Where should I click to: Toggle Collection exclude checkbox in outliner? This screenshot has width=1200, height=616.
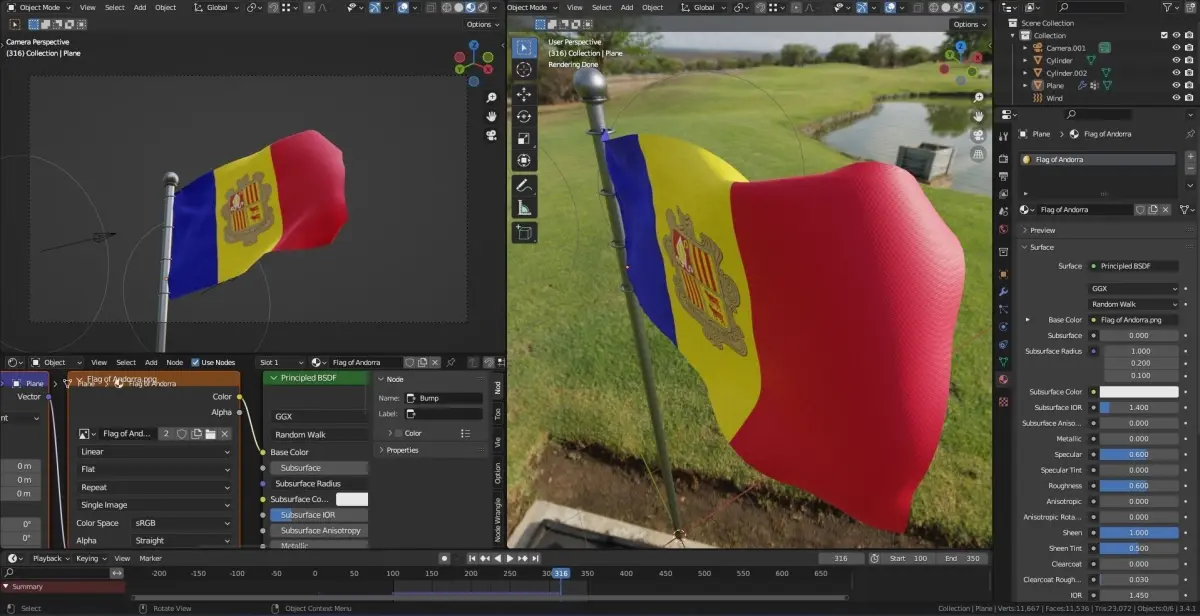tap(1164, 35)
